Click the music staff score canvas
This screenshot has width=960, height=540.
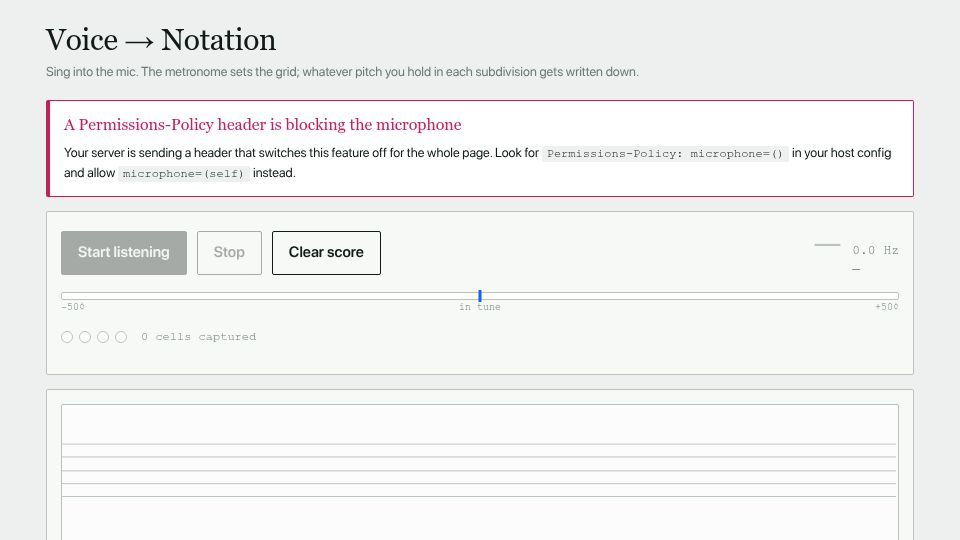[x=480, y=471]
